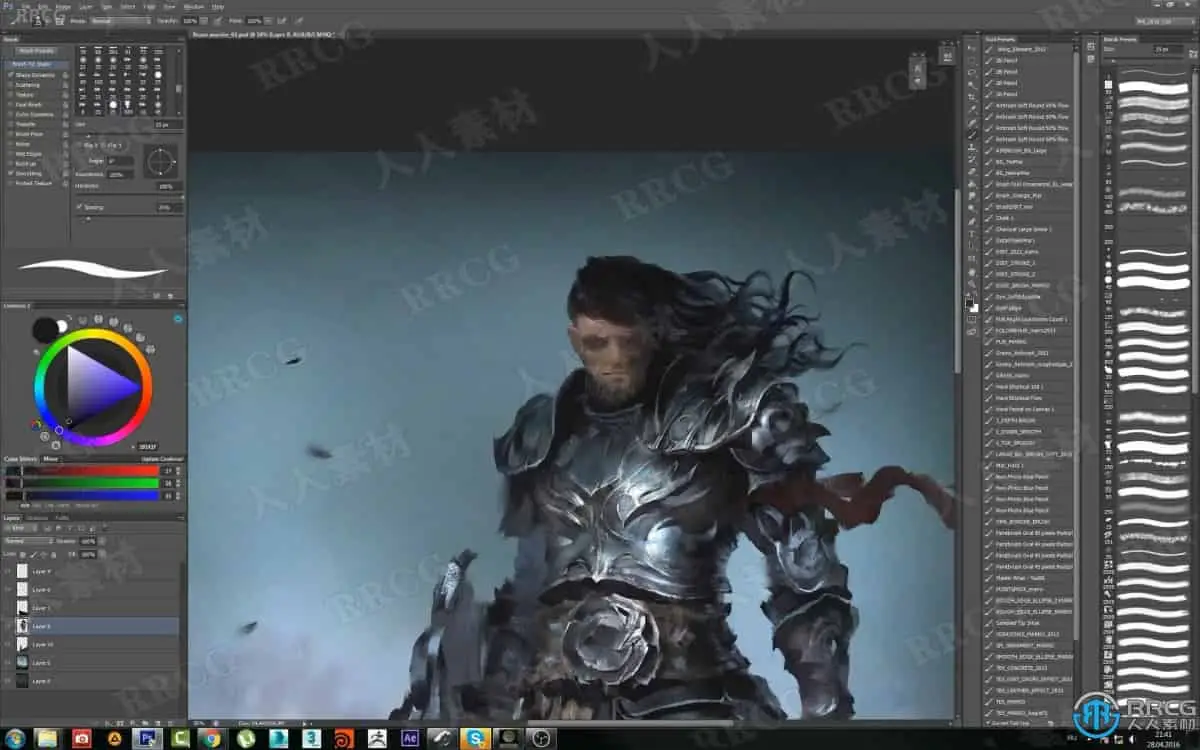1200x750 pixels.
Task: Click the Windows Start button
Action: pos(14,738)
